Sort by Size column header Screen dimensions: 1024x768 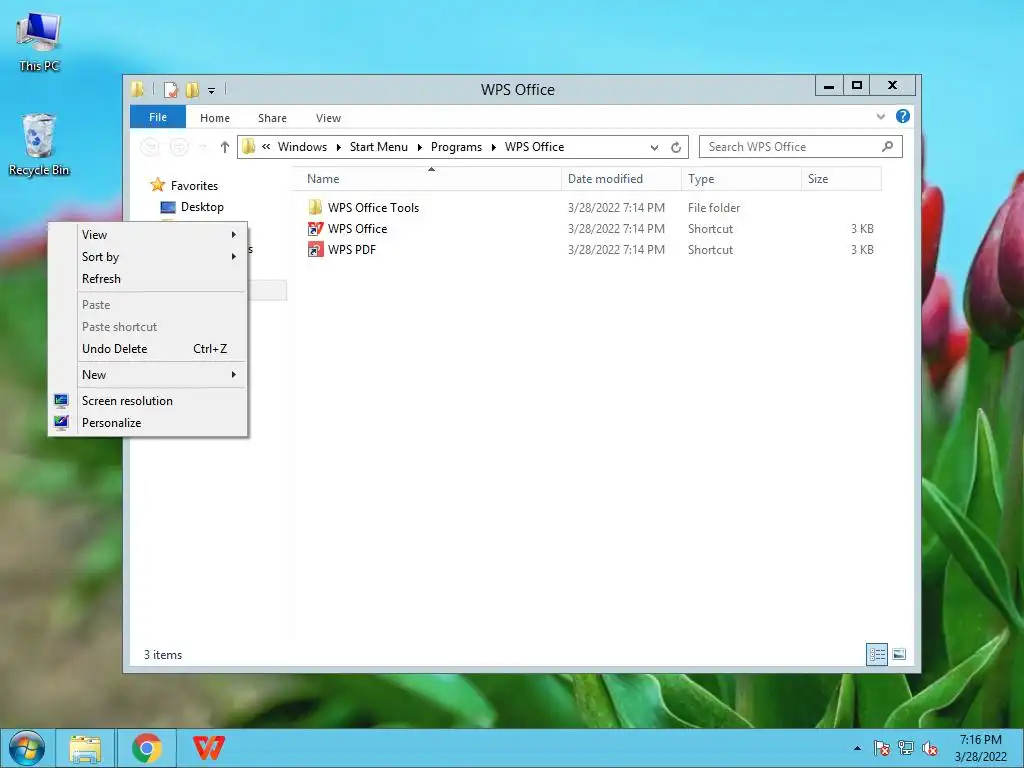point(841,179)
